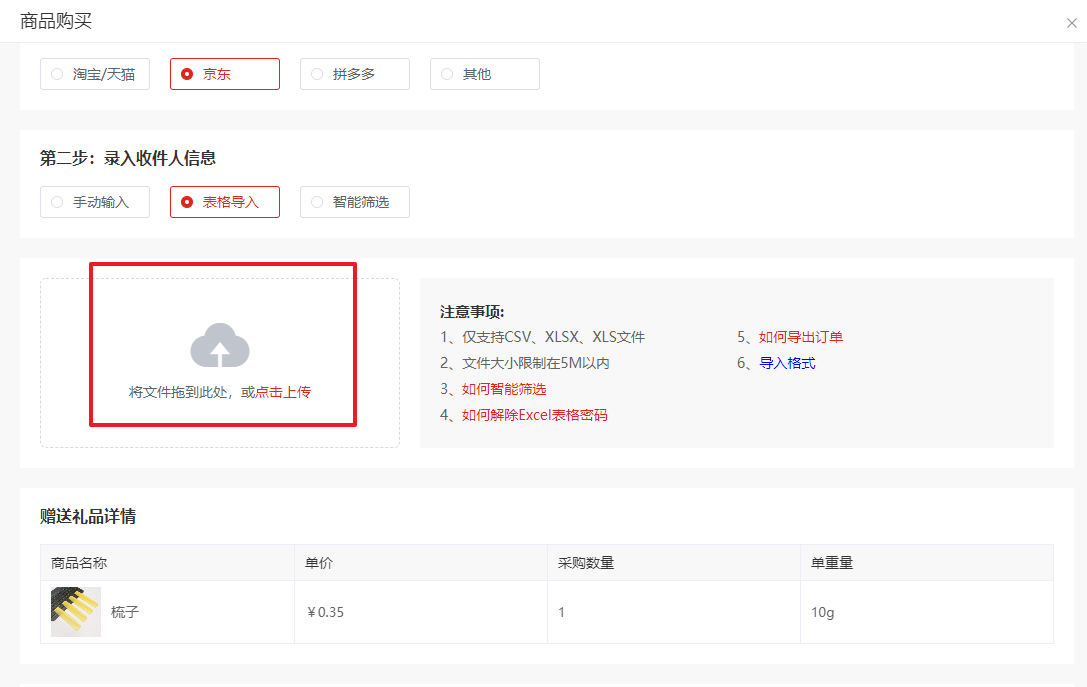Image resolution: width=1087 pixels, height=687 pixels.
Task: Click the cloud upload icon
Action: coord(220,345)
